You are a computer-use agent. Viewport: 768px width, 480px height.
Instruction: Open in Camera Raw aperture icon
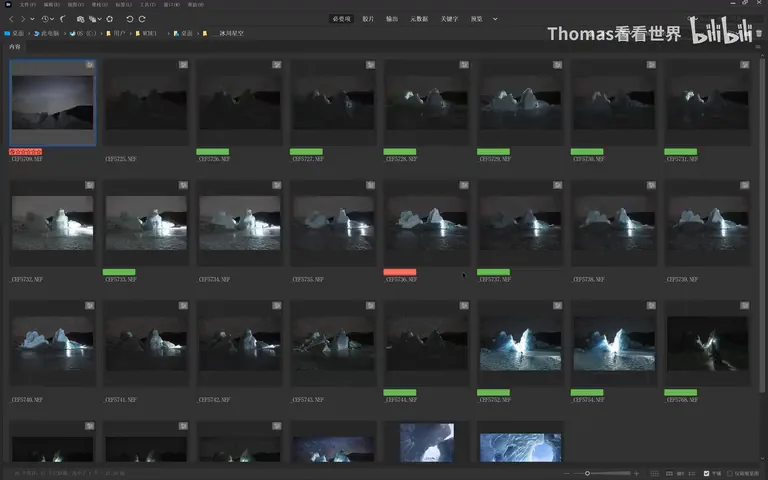pos(110,19)
